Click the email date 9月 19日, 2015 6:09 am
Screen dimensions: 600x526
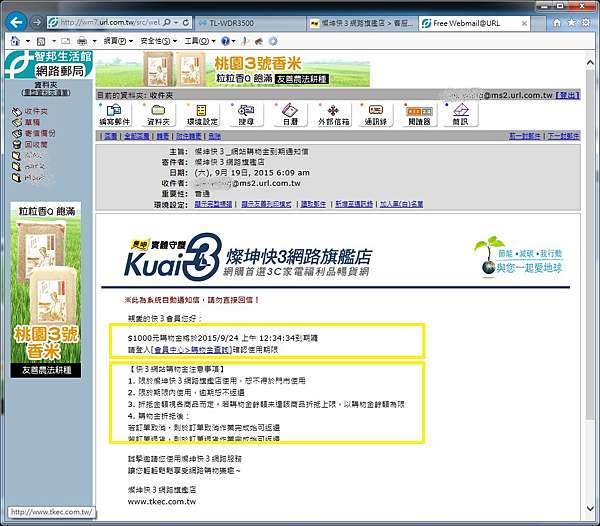(252, 173)
